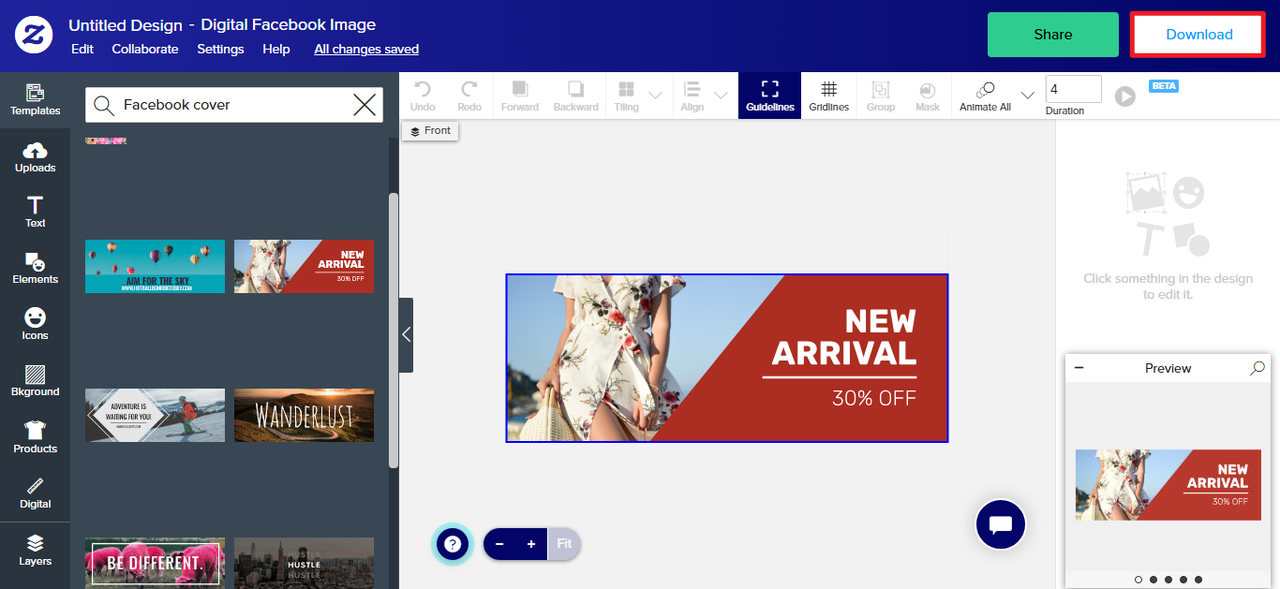Select the Be Different template thumbnail
The width and height of the screenshot is (1280, 589).
click(x=155, y=563)
